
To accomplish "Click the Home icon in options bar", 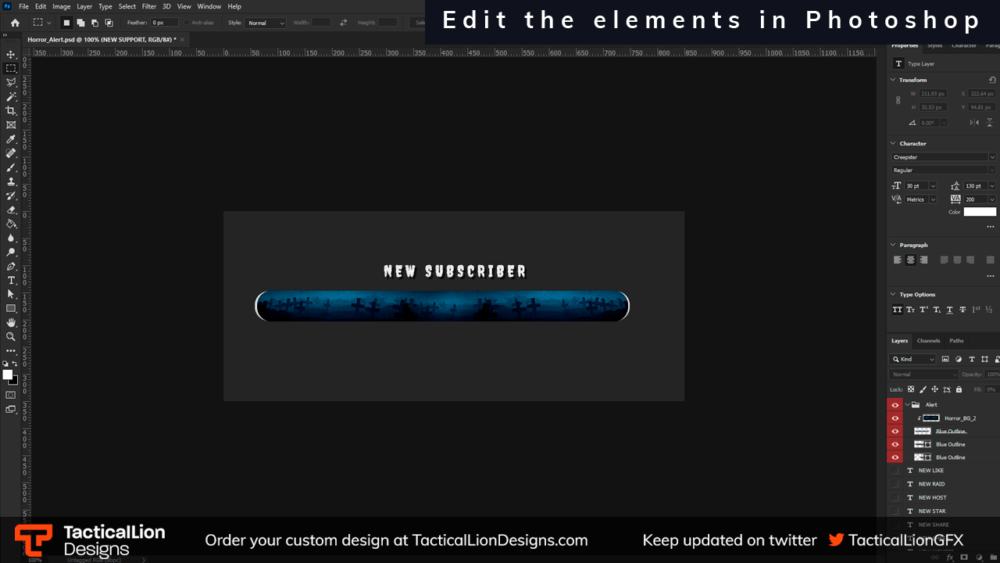I will click(15, 23).
